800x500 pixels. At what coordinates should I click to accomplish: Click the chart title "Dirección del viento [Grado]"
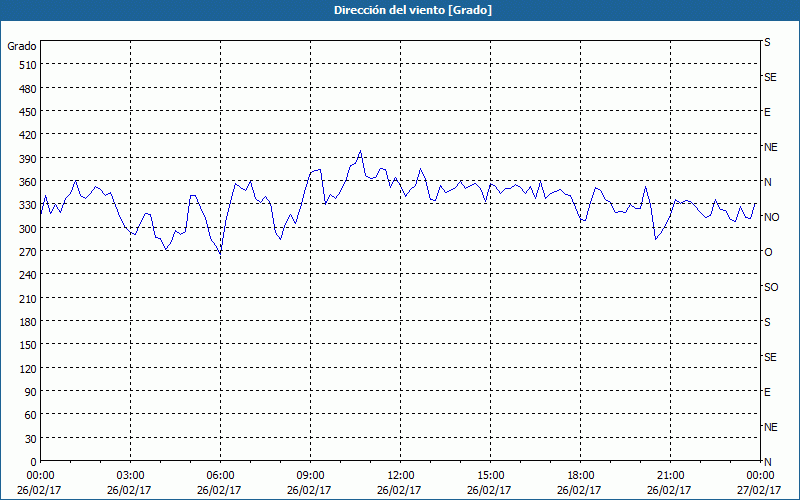[x=413, y=10]
